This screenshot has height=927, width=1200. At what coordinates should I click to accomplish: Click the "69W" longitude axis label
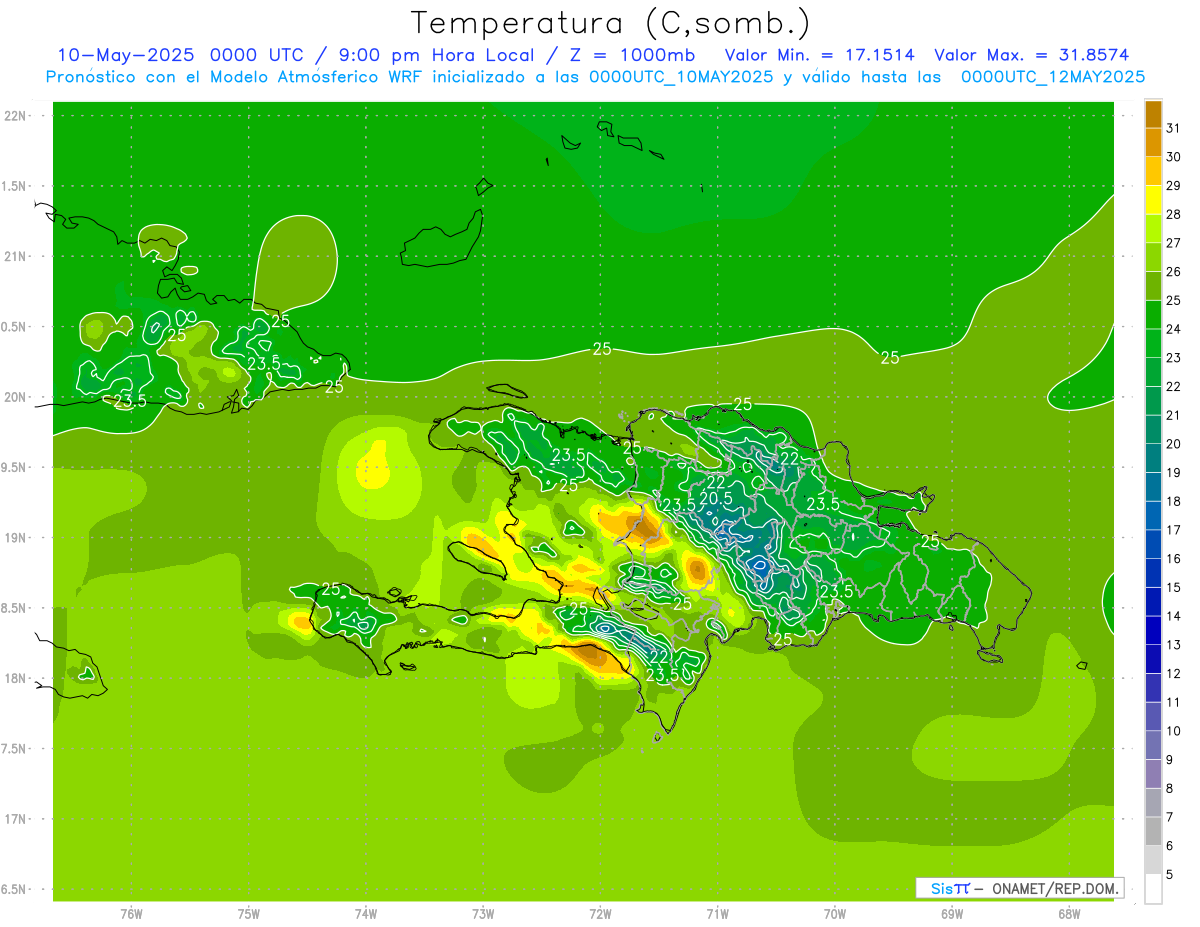(x=952, y=914)
